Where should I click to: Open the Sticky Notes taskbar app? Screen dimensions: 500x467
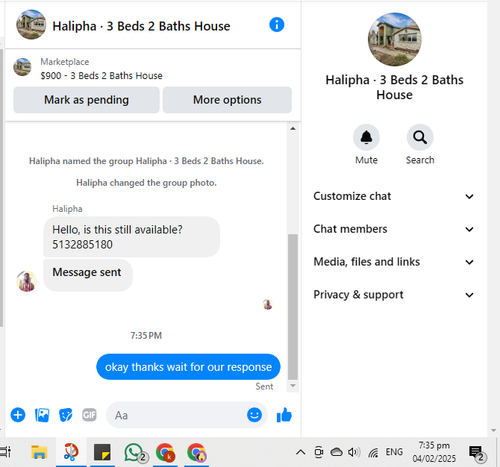tap(102, 452)
